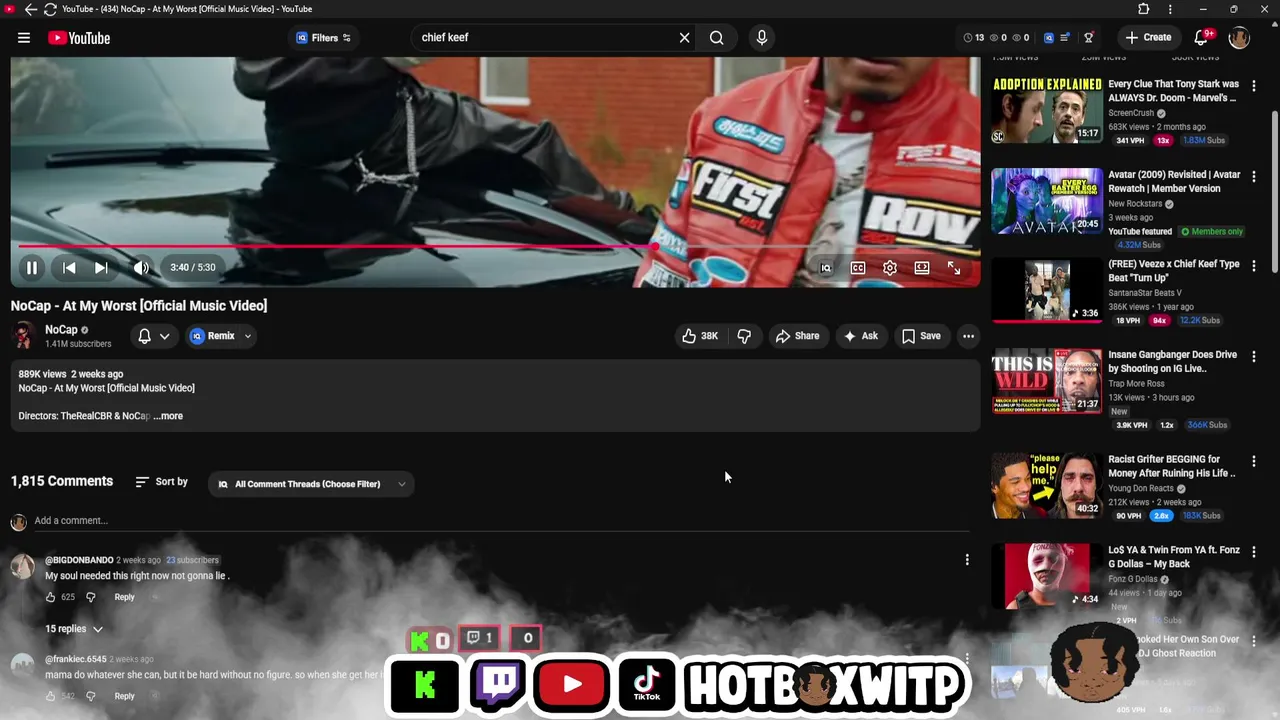
Task: Pause the video
Action: (x=32, y=268)
